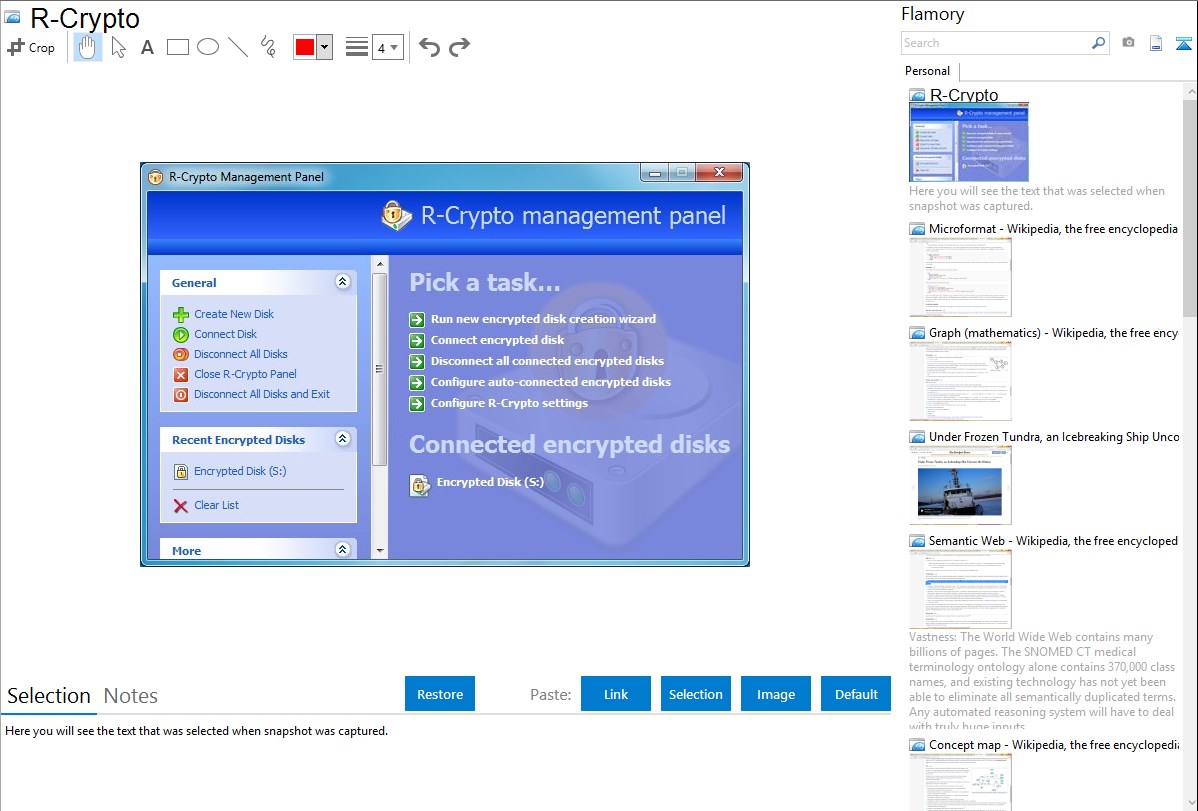This screenshot has height=811, width=1198.
Task: Click the Restore button
Action: [x=440, y=694]
